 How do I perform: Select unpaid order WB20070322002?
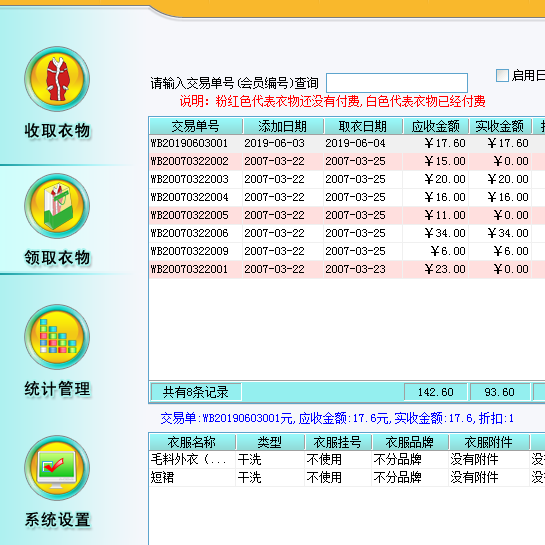tap(347, 161)
